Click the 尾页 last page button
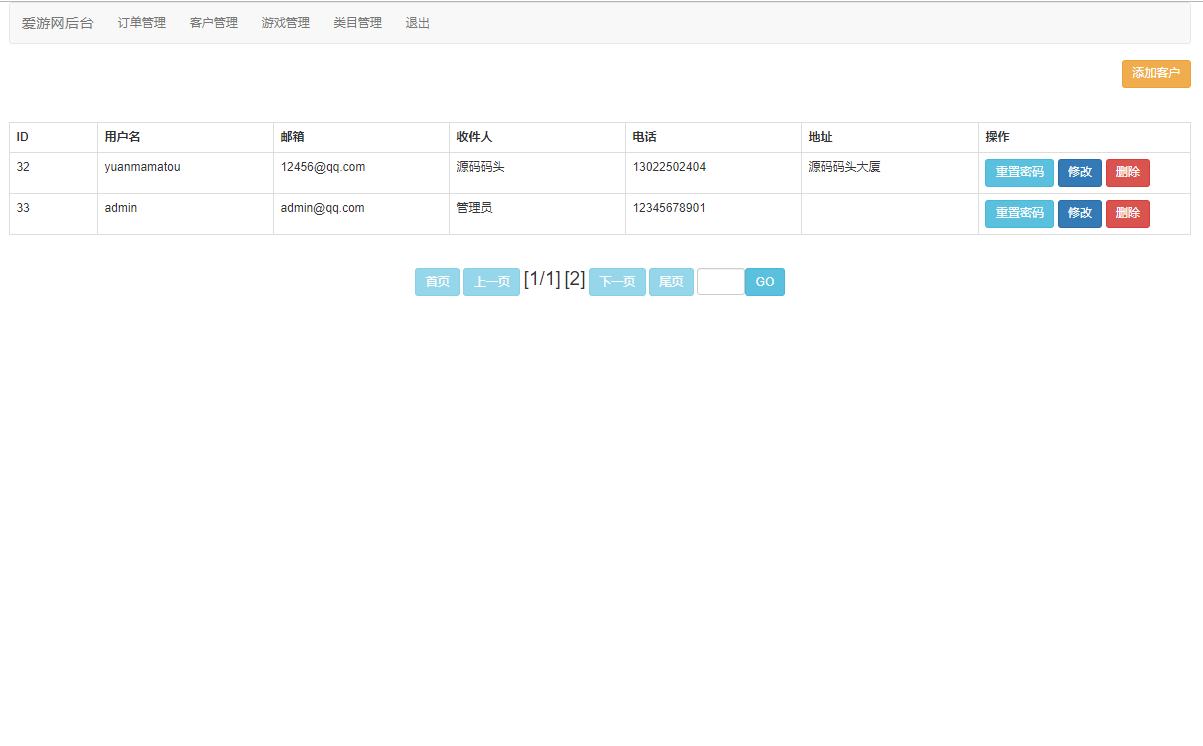The height and width of the screenshot is (746, 1203). click(671, 282)
